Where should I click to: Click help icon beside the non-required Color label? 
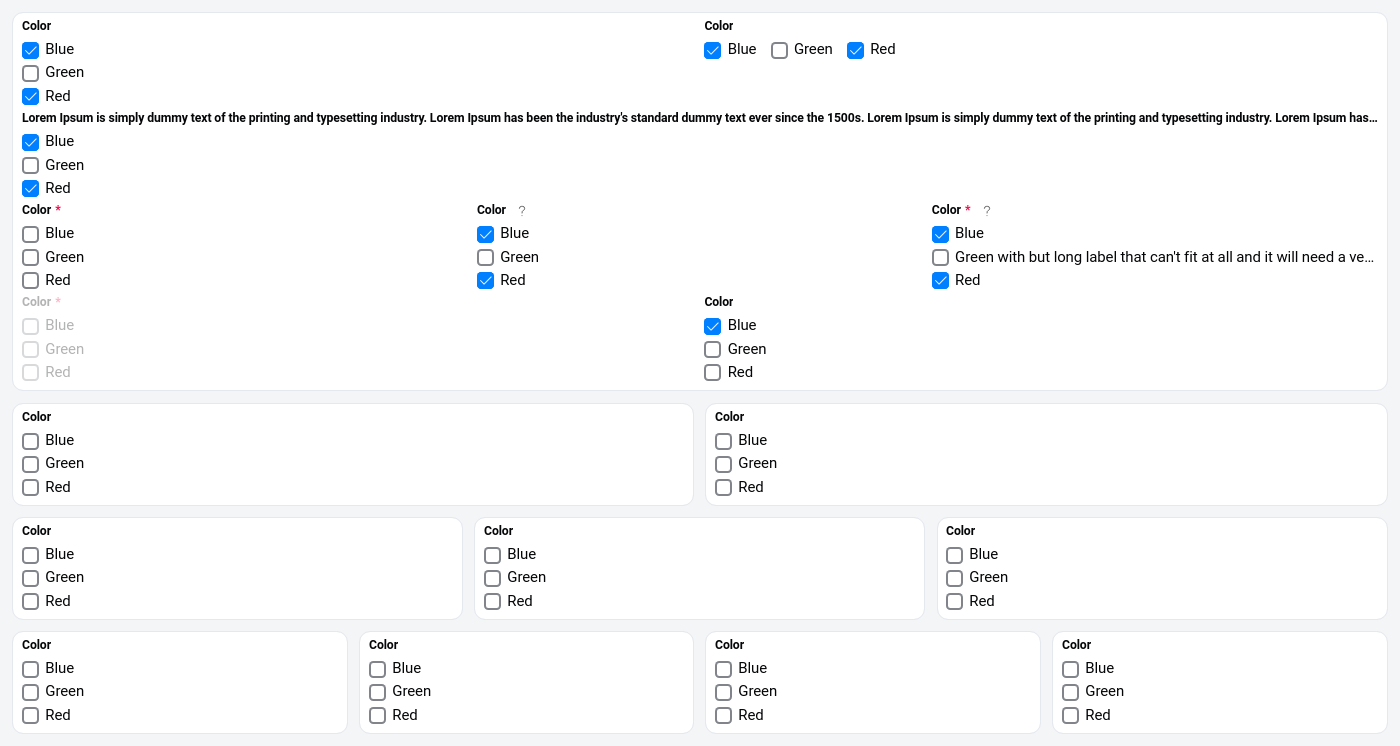click(x=521, y=211)
